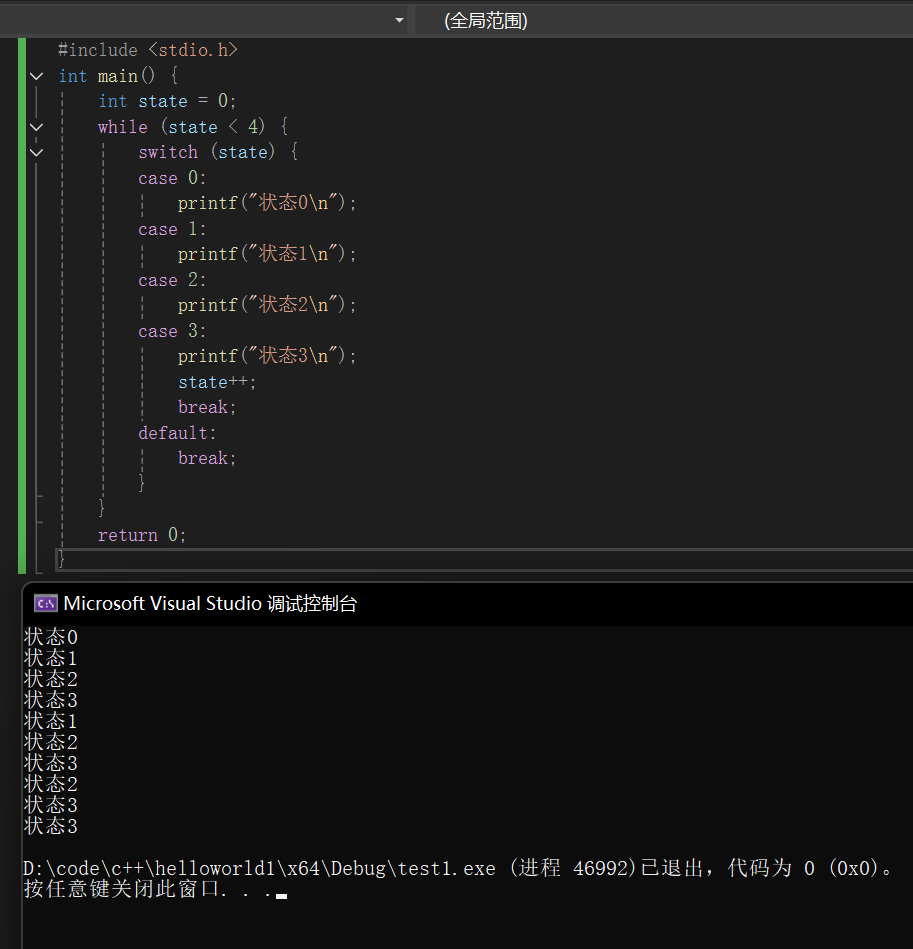The width and height of the screenshot is (913, 949).
Task: Click the printf("状态1\n") statement
Action: (267, 254)
